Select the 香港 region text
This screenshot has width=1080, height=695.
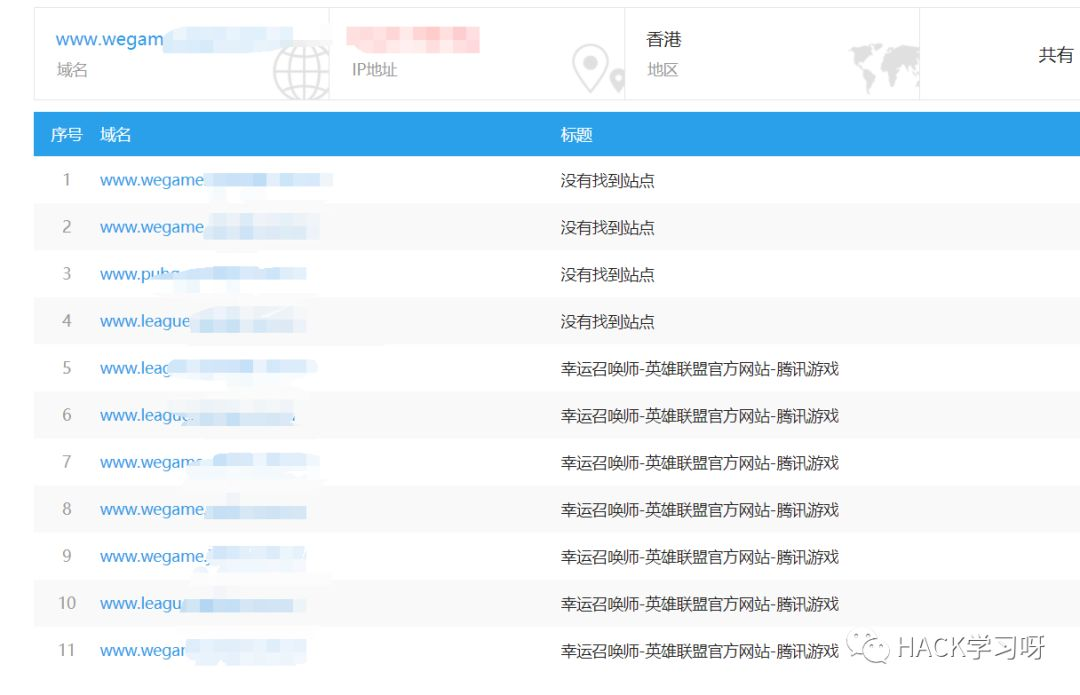[664, 39]
